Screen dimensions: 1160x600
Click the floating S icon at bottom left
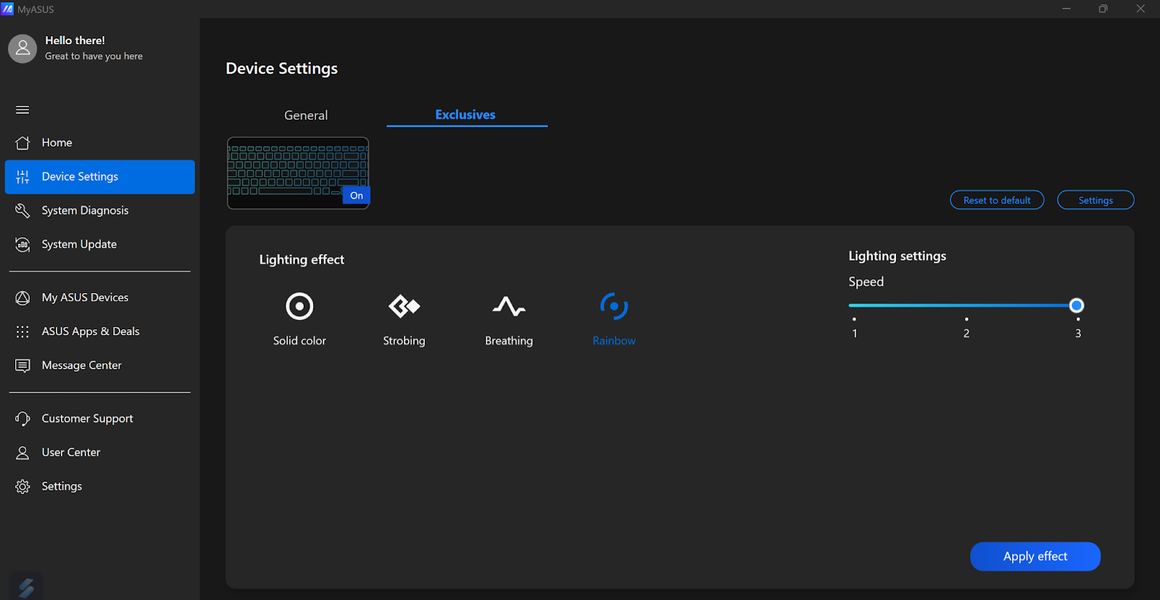pos(26,587)
